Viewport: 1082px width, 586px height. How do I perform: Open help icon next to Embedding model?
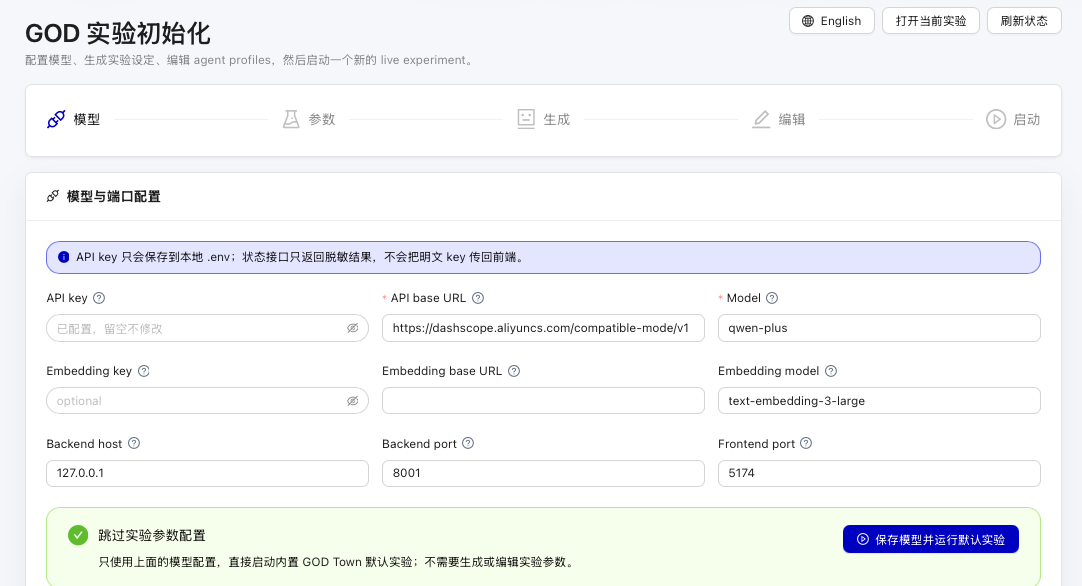[x=831, y=371]
